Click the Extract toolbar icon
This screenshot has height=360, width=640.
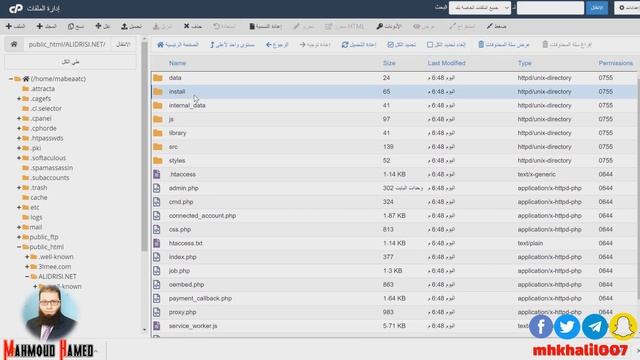pos(462,27)
